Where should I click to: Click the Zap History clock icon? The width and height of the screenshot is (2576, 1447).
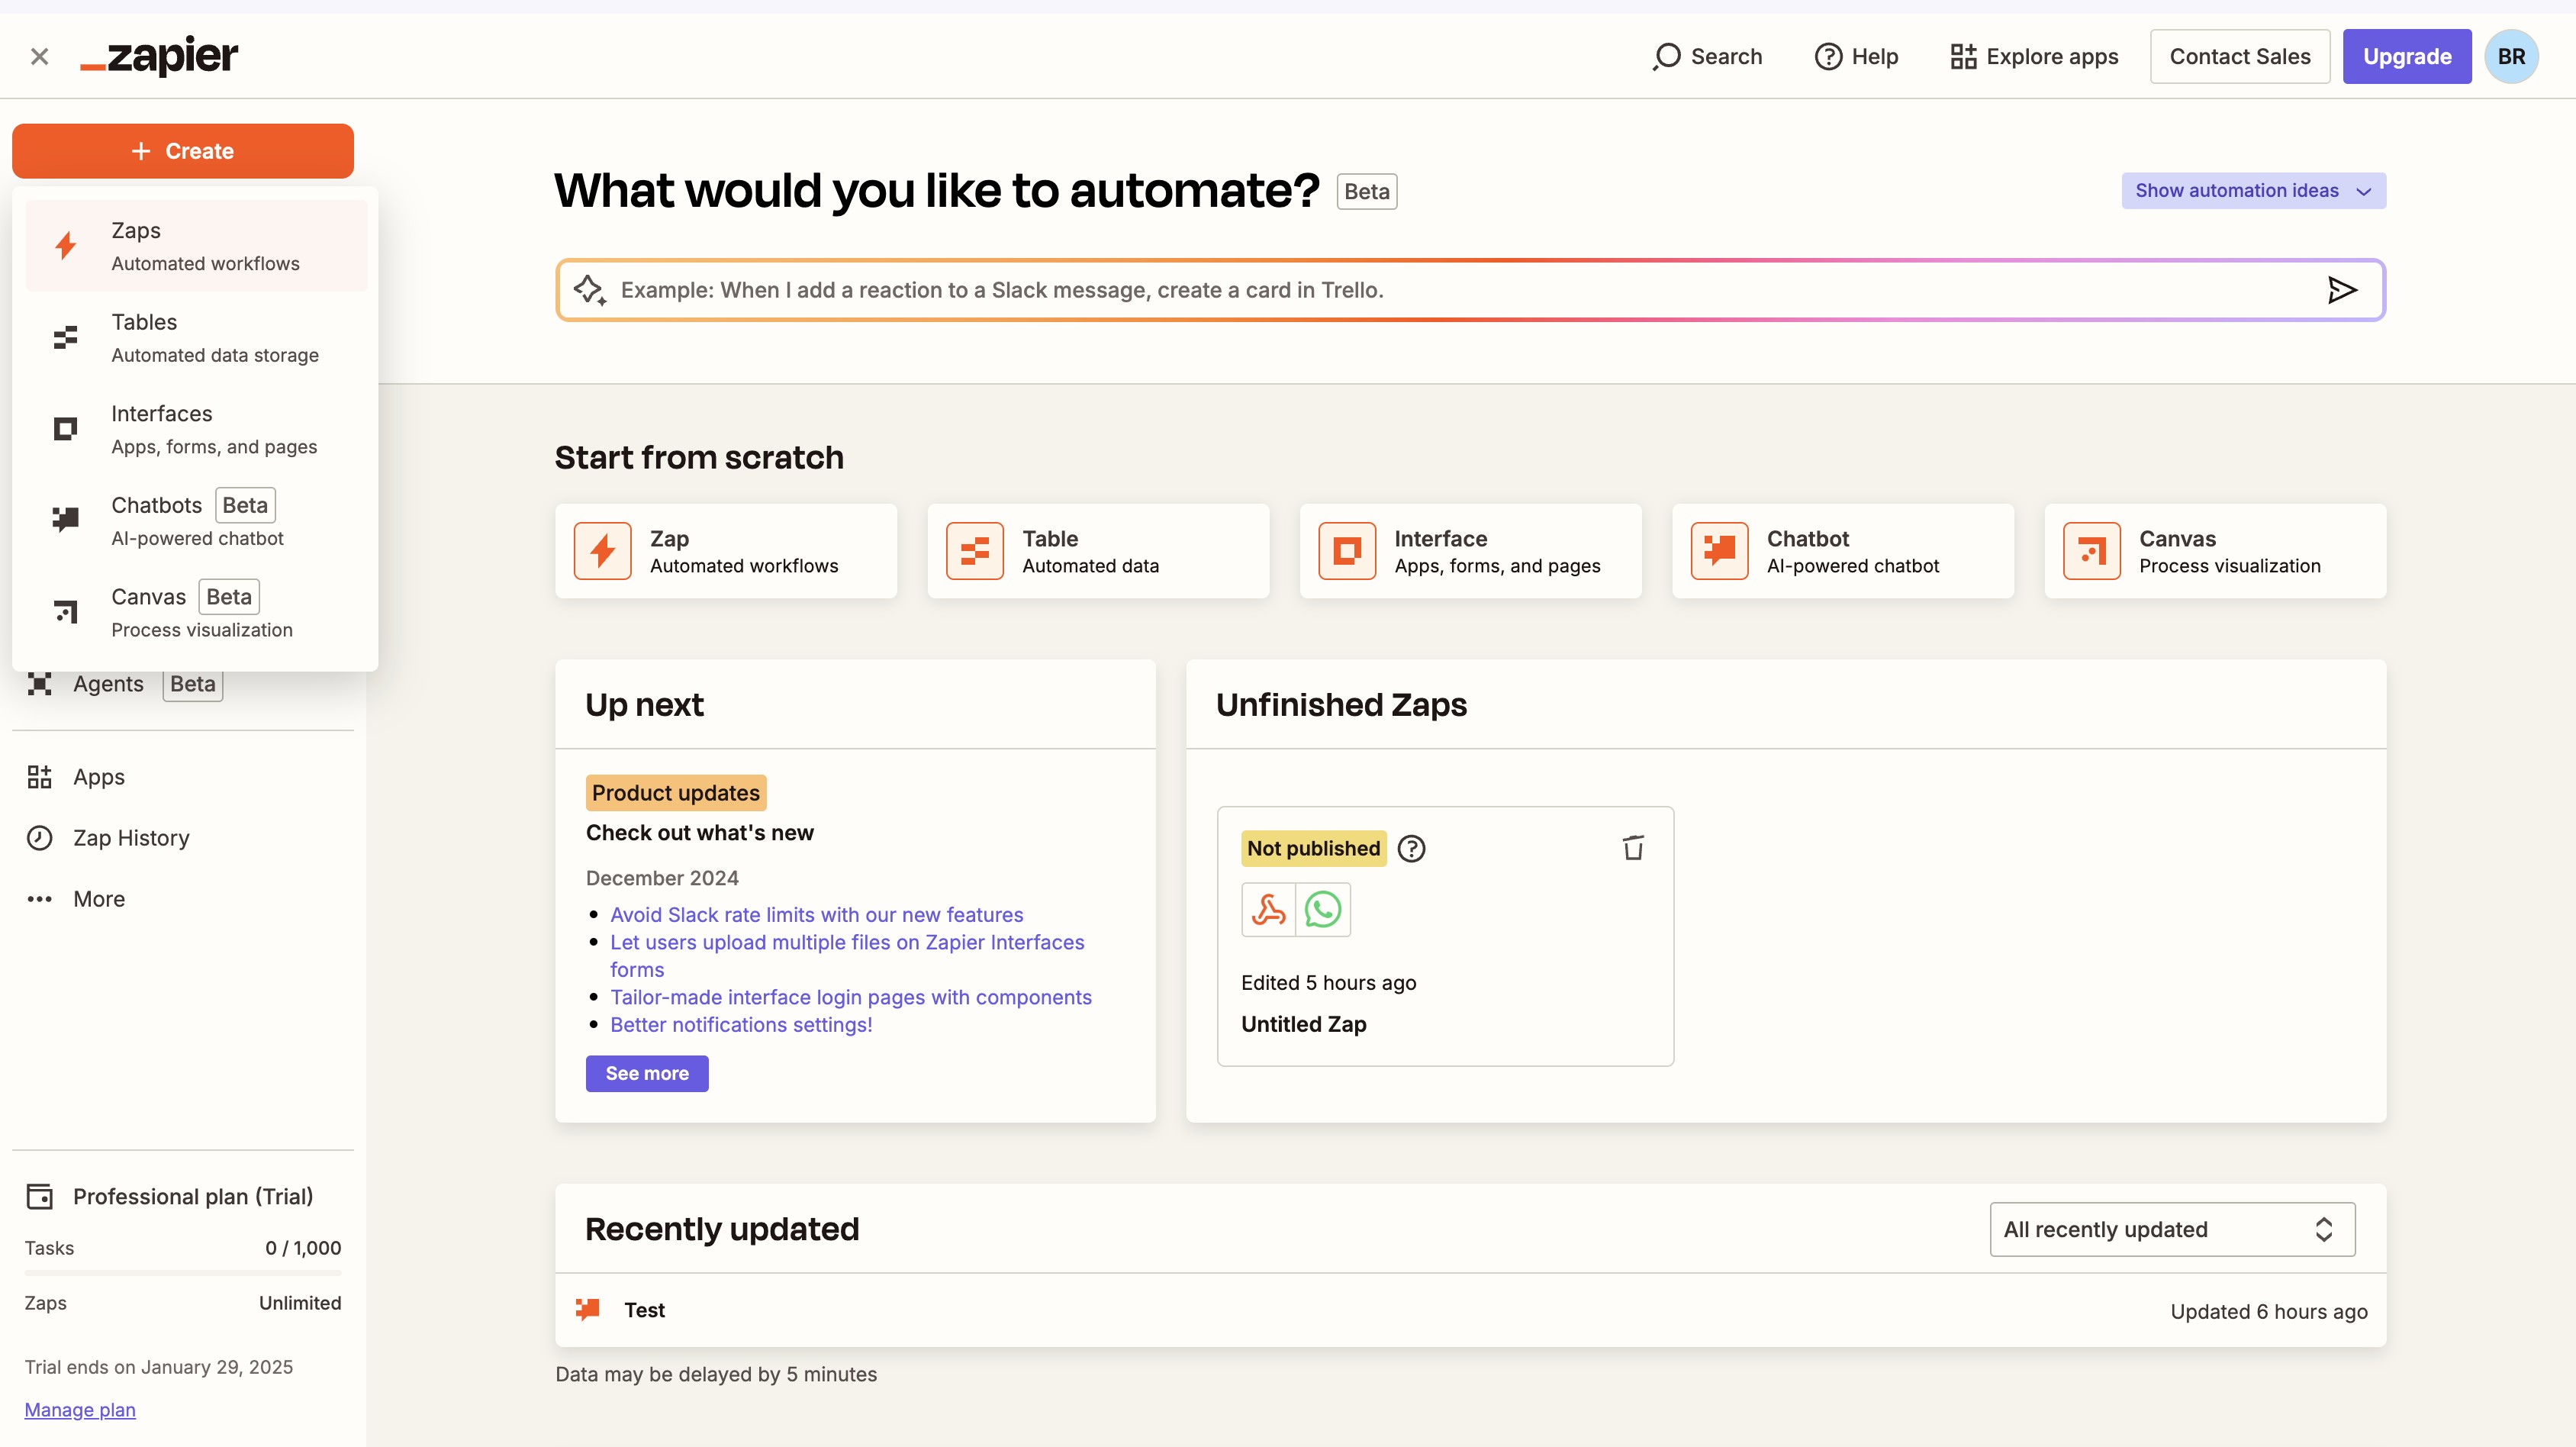(x=39, y=838)
